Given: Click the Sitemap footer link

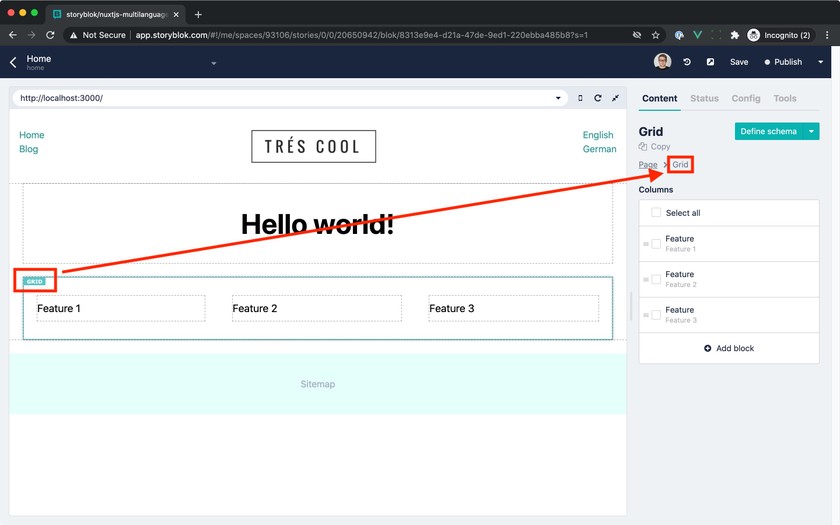Looking at the screenshot, I should pyautogui.click(x=318, y=384).
